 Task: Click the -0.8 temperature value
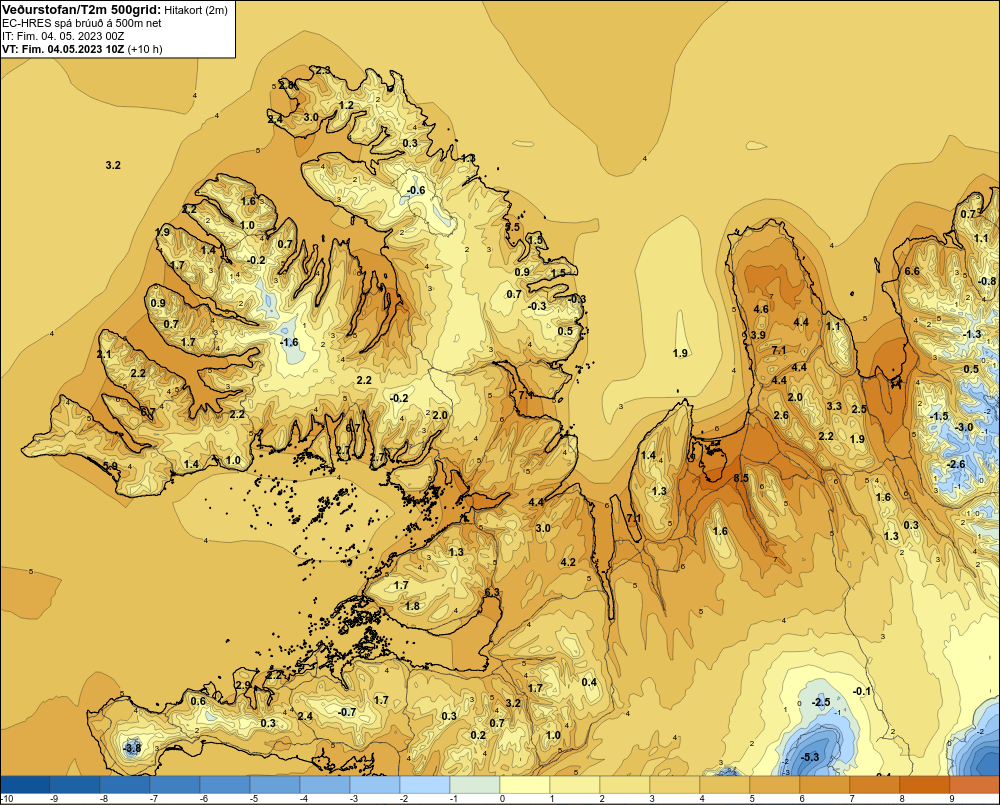(x=987, y=281)
